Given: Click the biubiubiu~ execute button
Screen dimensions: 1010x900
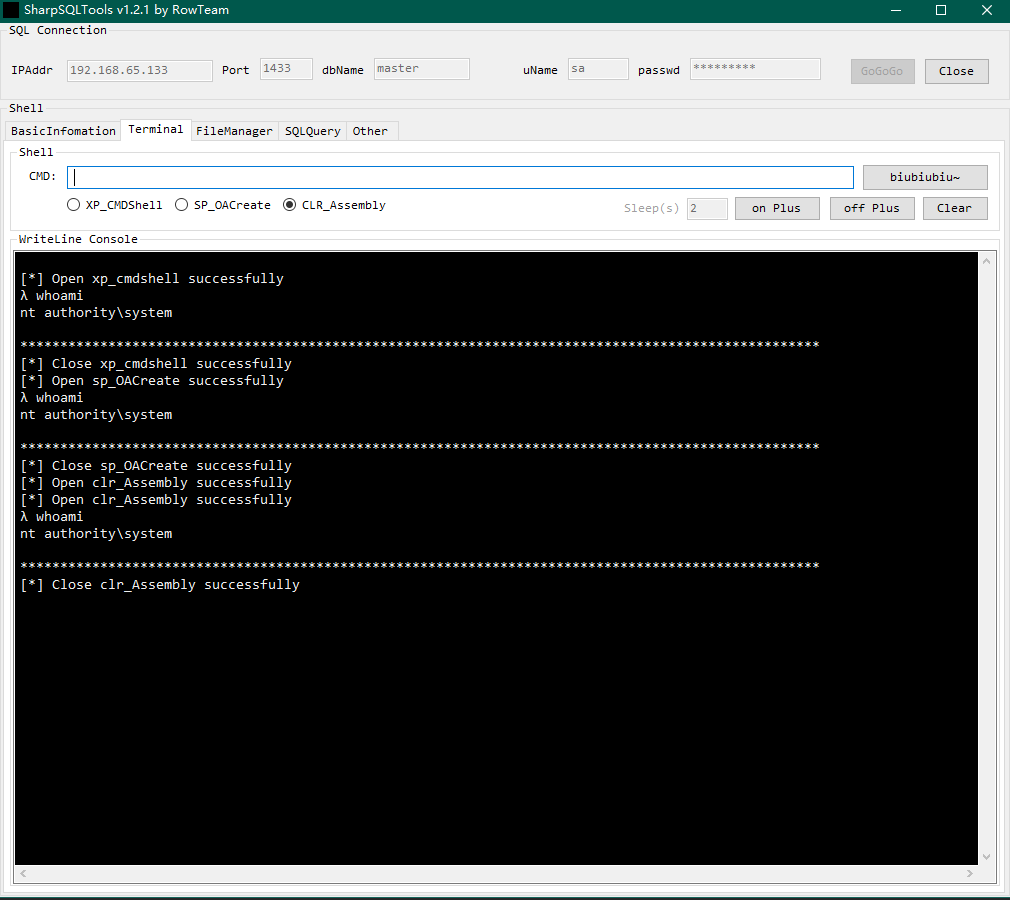Looking at the screenshot, I should [925, 177].
